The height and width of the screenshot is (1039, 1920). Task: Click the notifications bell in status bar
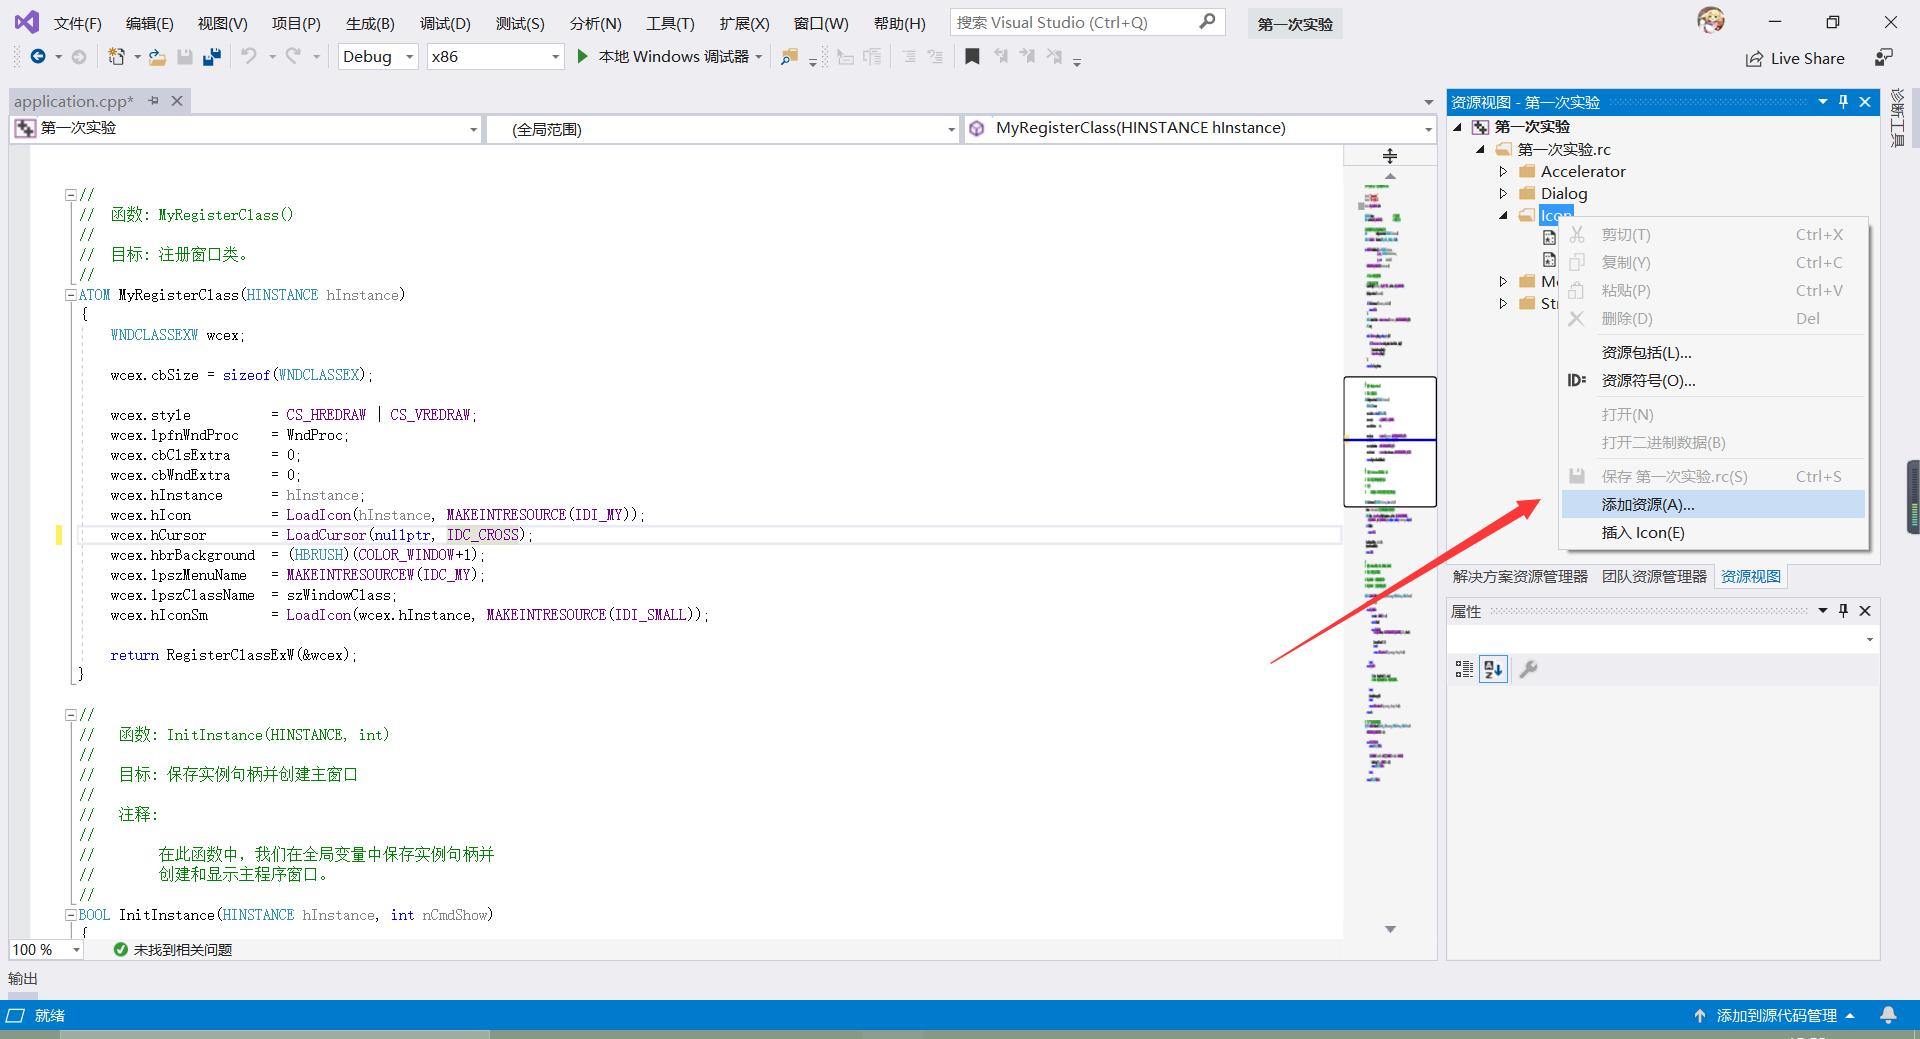(x=1888, y=1015)
